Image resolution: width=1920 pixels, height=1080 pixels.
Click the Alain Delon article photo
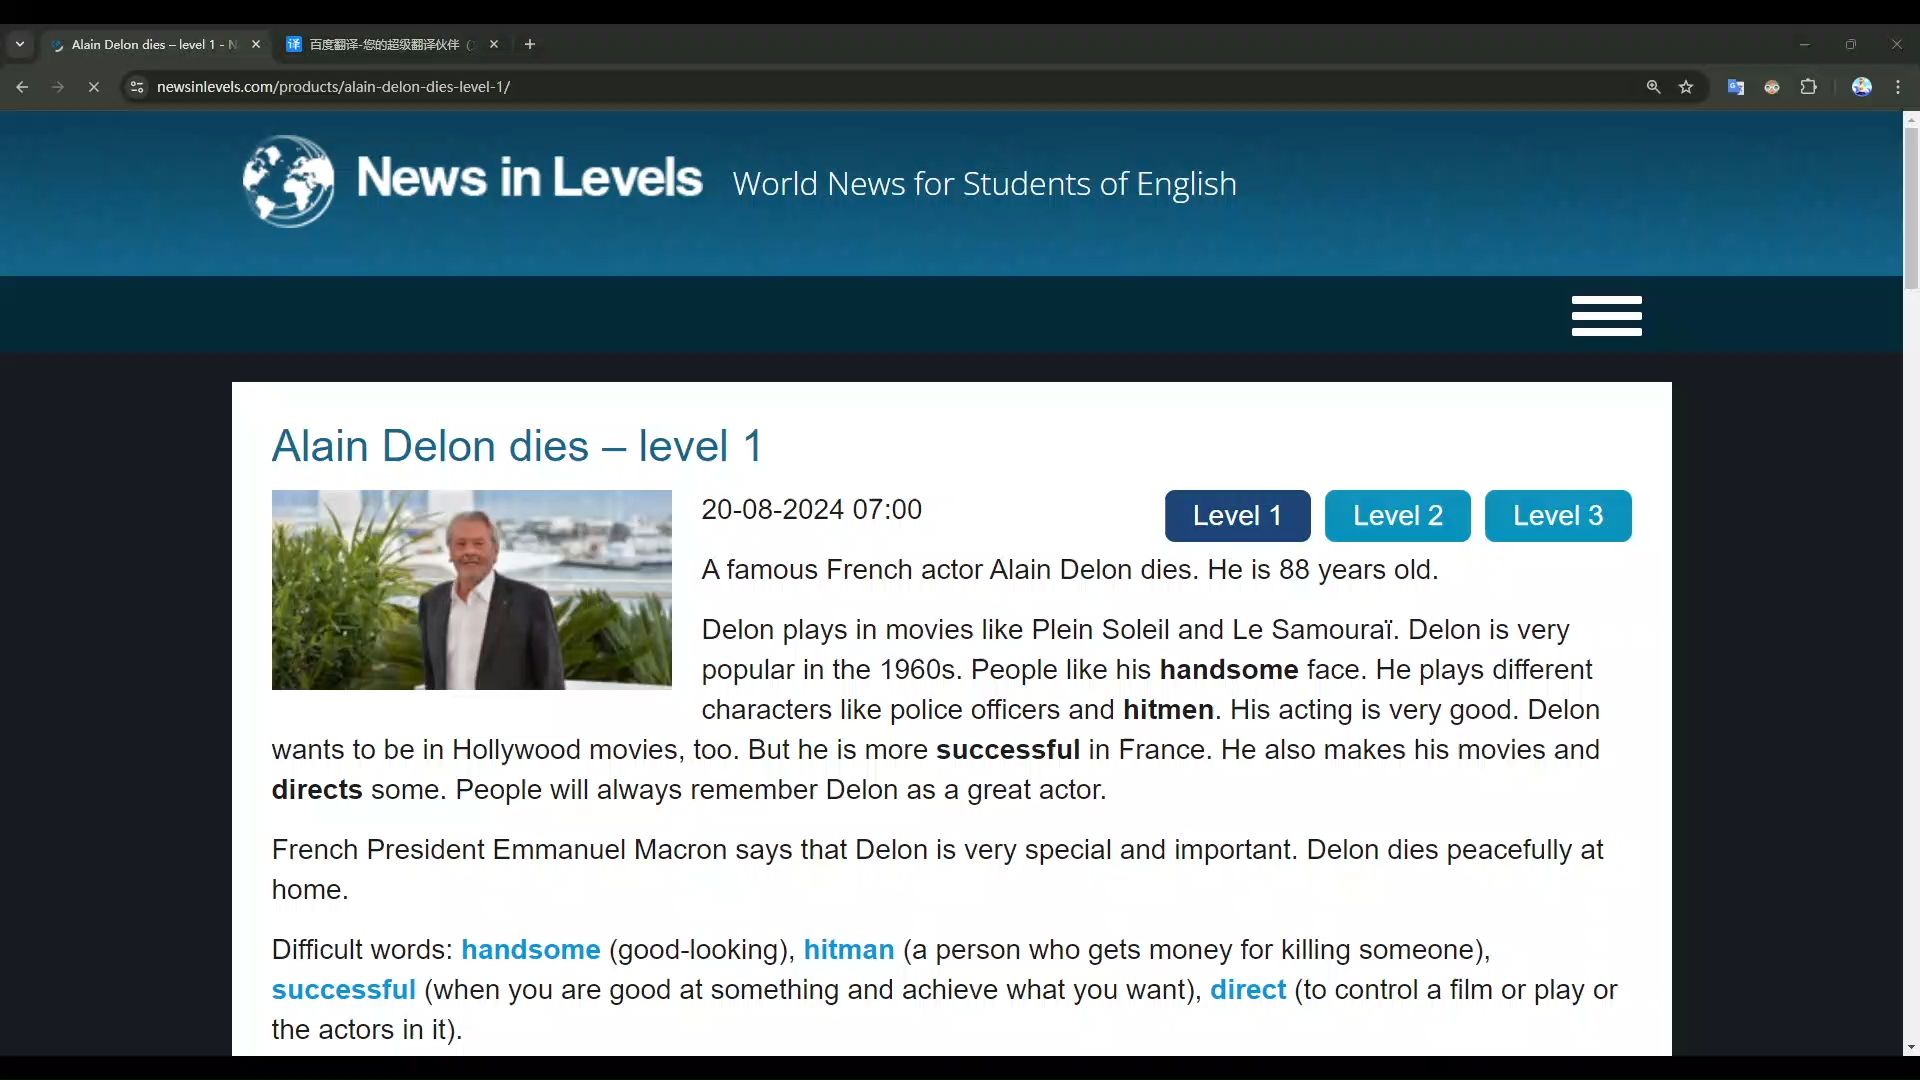pyautogui.click(x=471, y=589)
